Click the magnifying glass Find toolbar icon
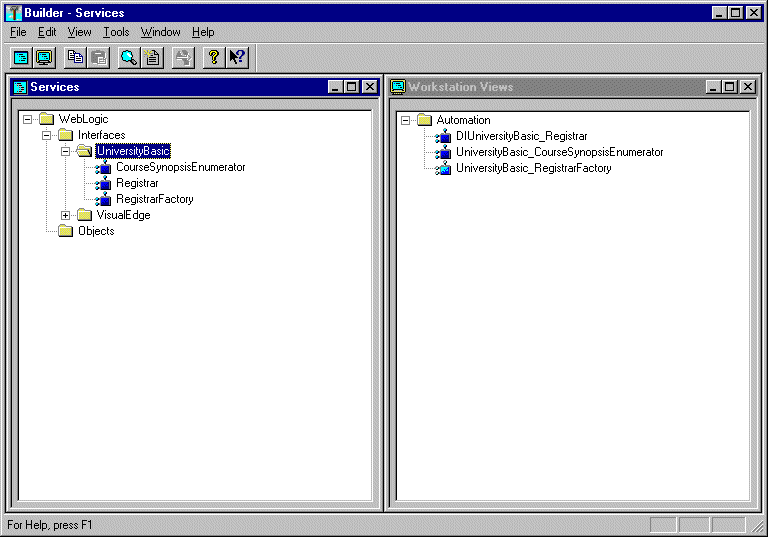The width and height of the screenshot is (768, 537). (x=129, y=58)
